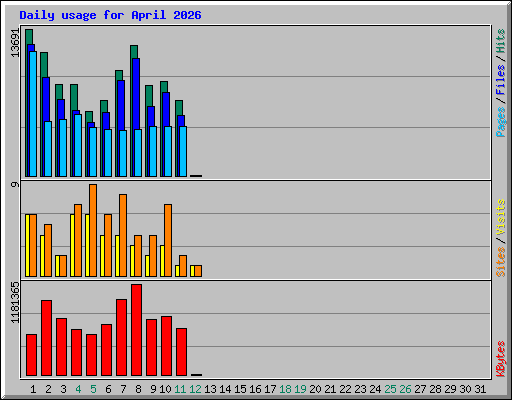Screen dimensions: 512x400
Task: Click day label 31 on x-axis
Action: click(x=480, y=389)
